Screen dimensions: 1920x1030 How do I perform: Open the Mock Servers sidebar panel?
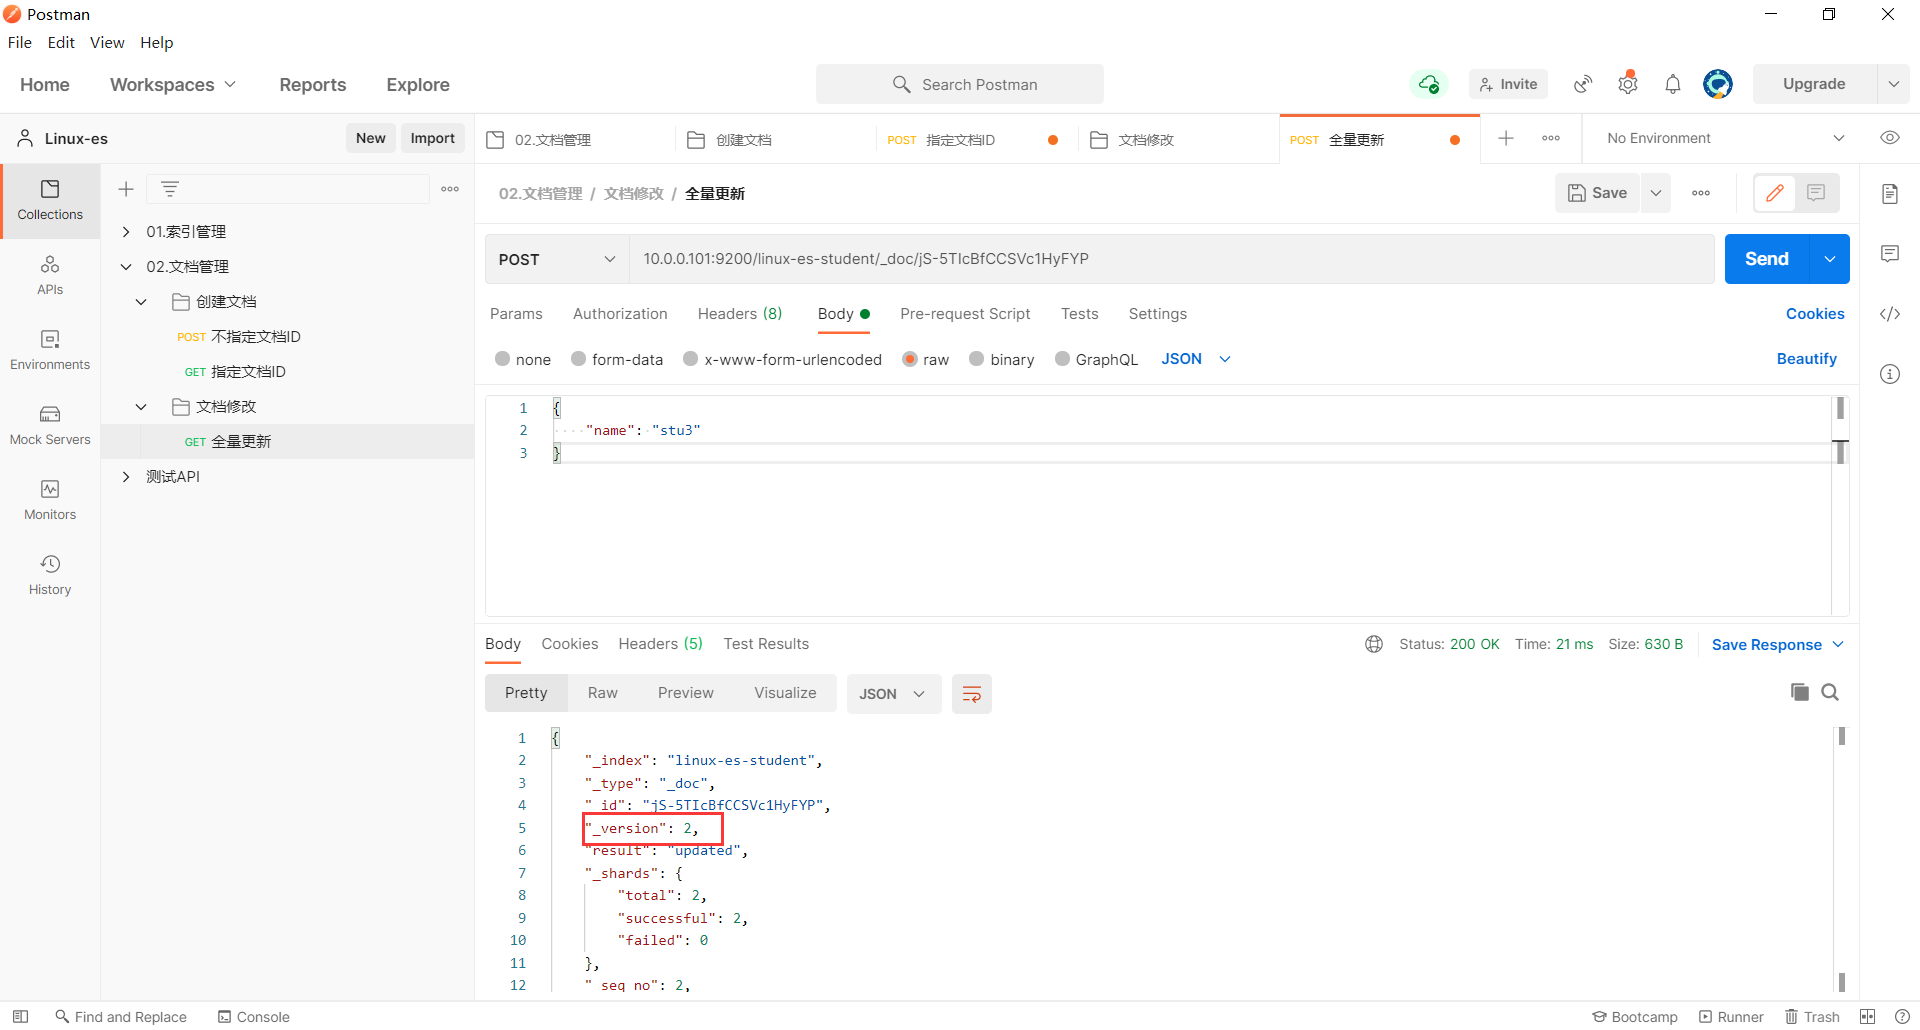pyautogui.click(x=50, y=425)
